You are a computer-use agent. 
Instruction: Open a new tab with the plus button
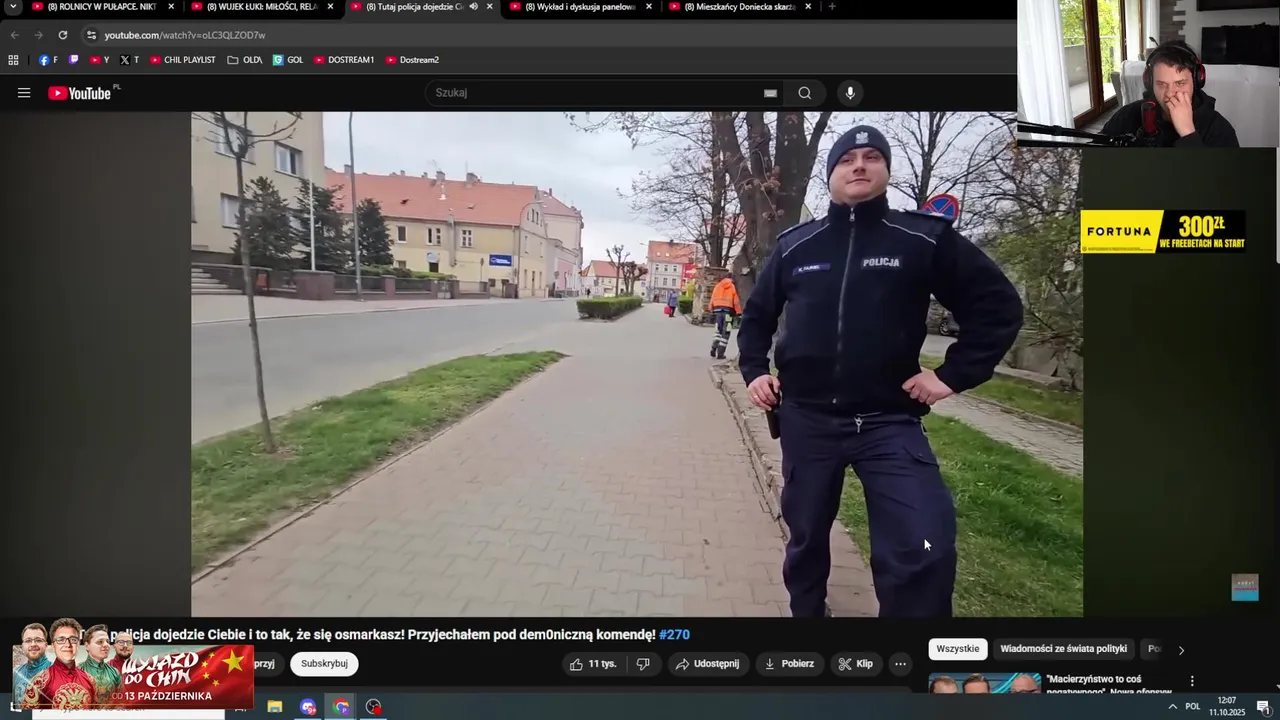pyautogui.click(x=832, y=7)
